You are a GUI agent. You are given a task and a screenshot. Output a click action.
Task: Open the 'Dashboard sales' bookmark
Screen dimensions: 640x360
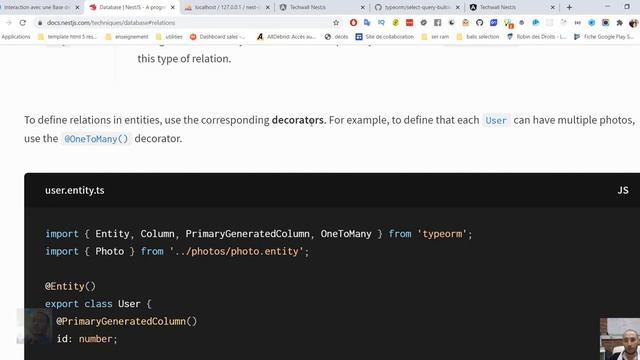tap(218, 37)
